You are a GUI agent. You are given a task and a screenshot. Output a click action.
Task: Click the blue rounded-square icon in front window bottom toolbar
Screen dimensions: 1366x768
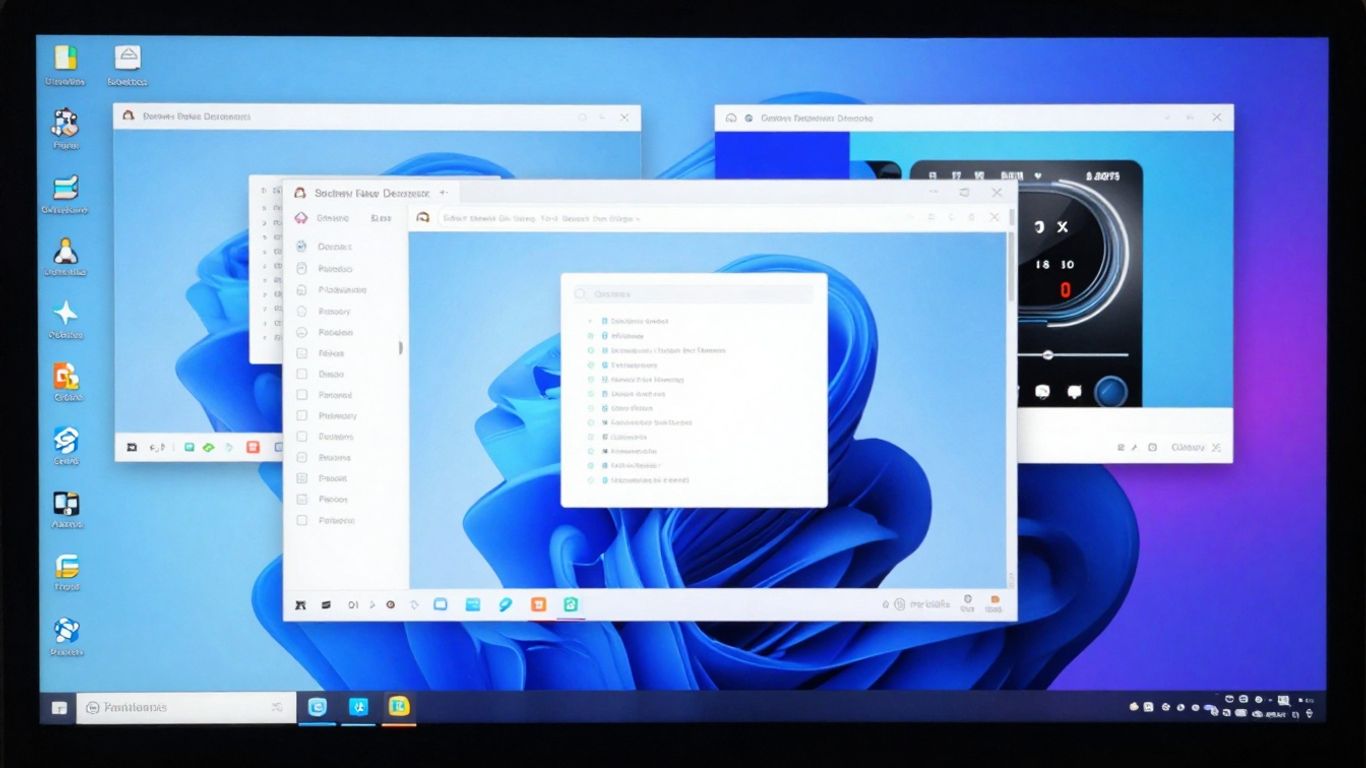click(440, 604)
